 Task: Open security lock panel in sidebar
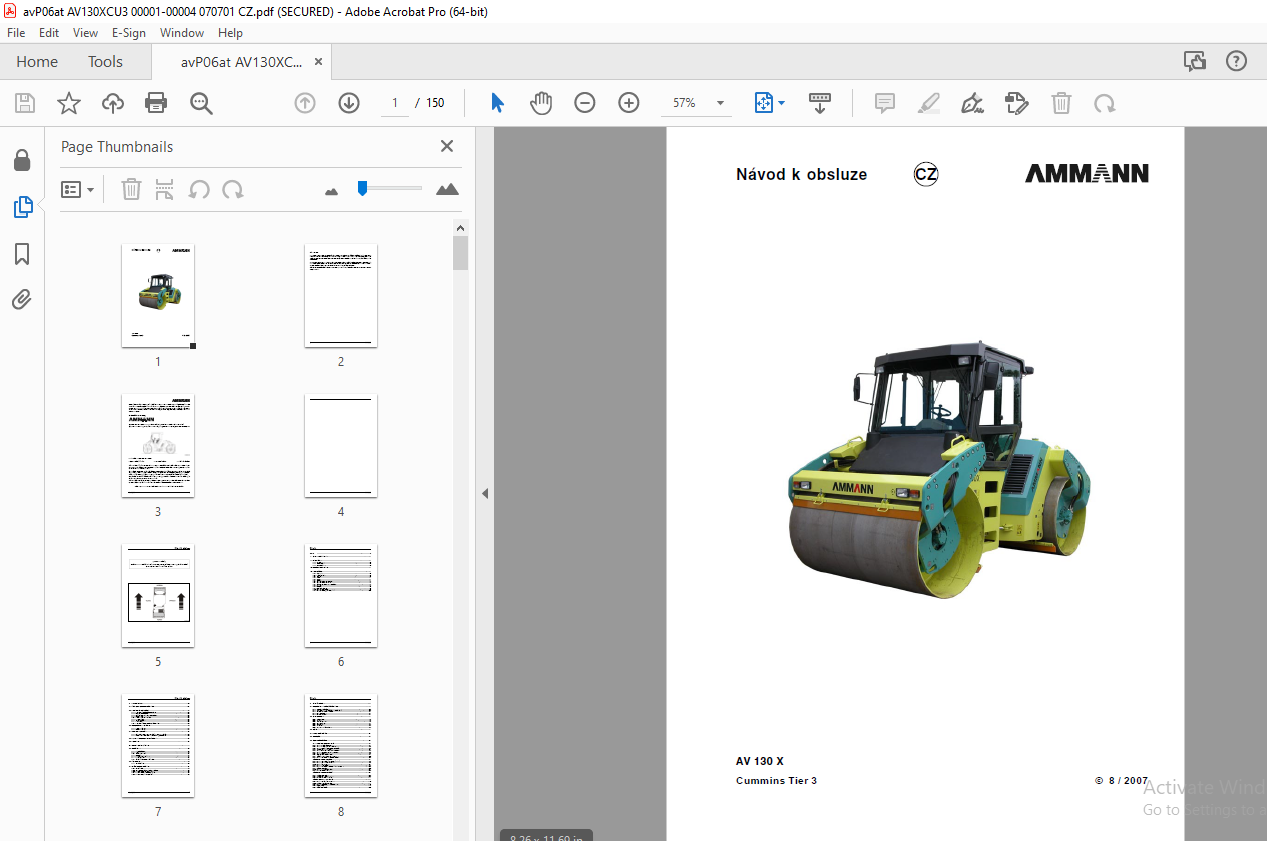22,160
